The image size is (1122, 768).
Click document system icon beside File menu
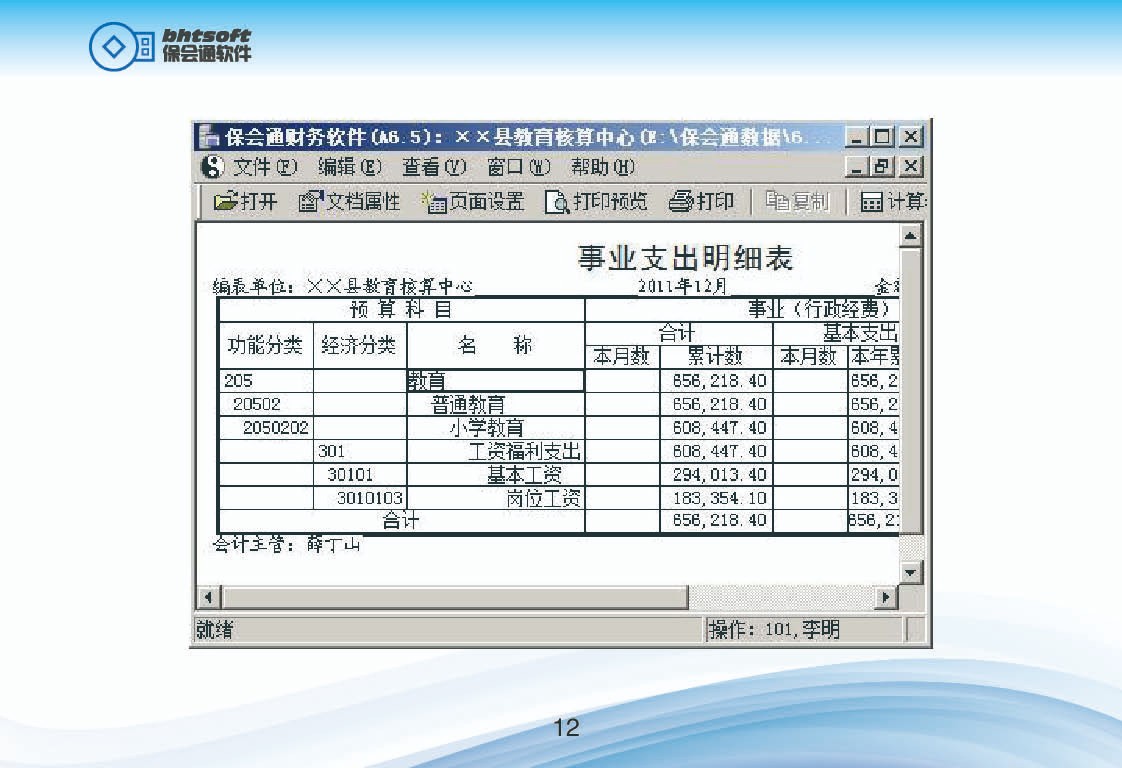click(x=212, y=167)
